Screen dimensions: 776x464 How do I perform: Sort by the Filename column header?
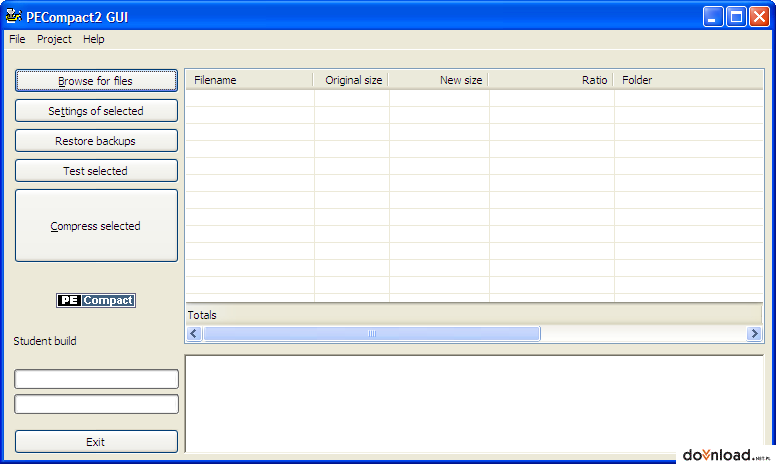(x=249, y=80)
